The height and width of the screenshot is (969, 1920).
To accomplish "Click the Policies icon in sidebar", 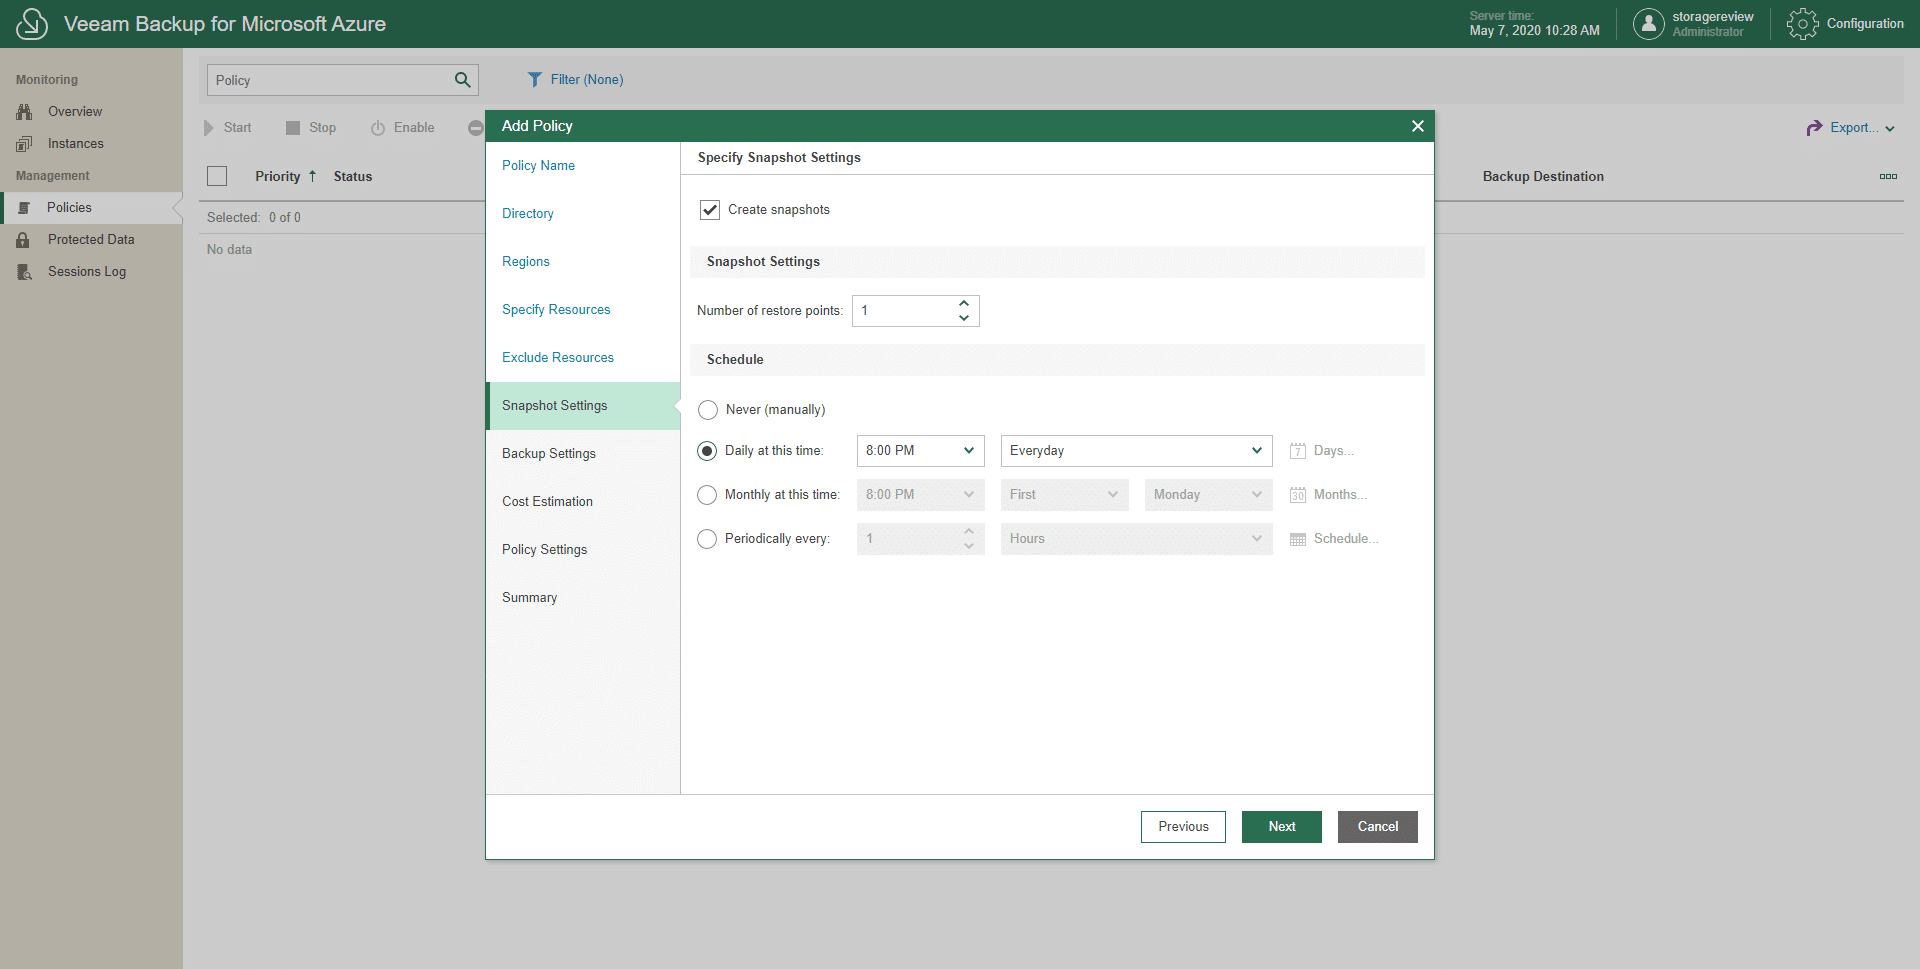I will pos(24,208).
